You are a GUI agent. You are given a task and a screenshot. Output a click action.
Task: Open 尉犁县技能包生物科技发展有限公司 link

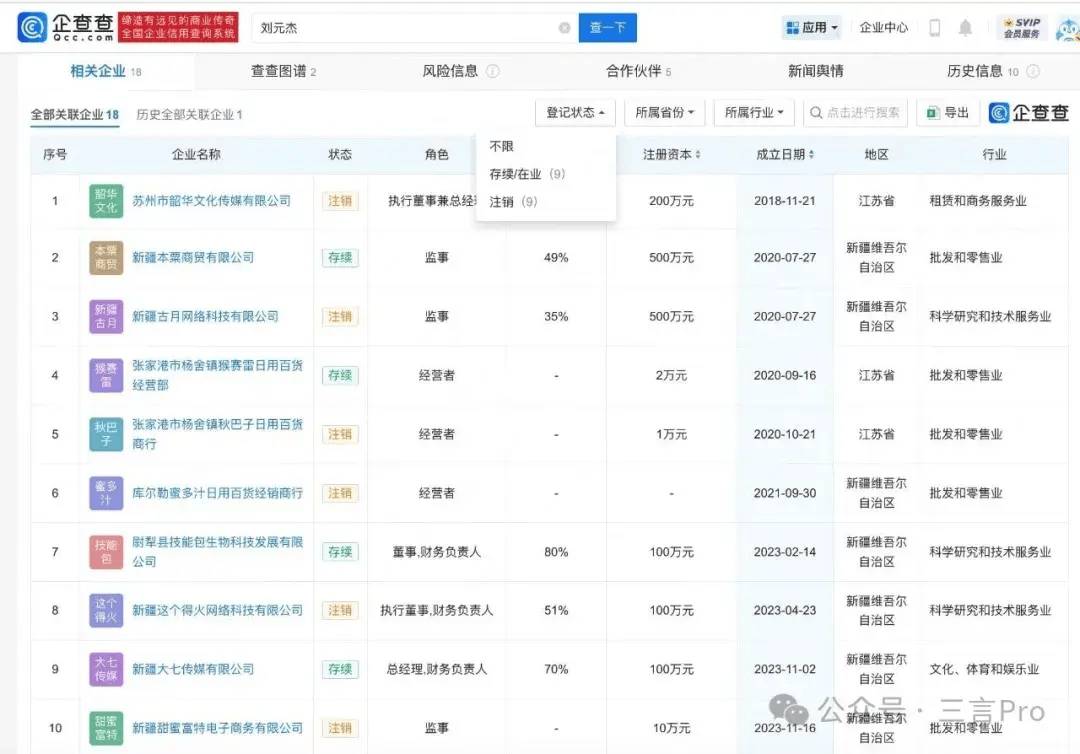pyautogui.click(x=218, y=552)
